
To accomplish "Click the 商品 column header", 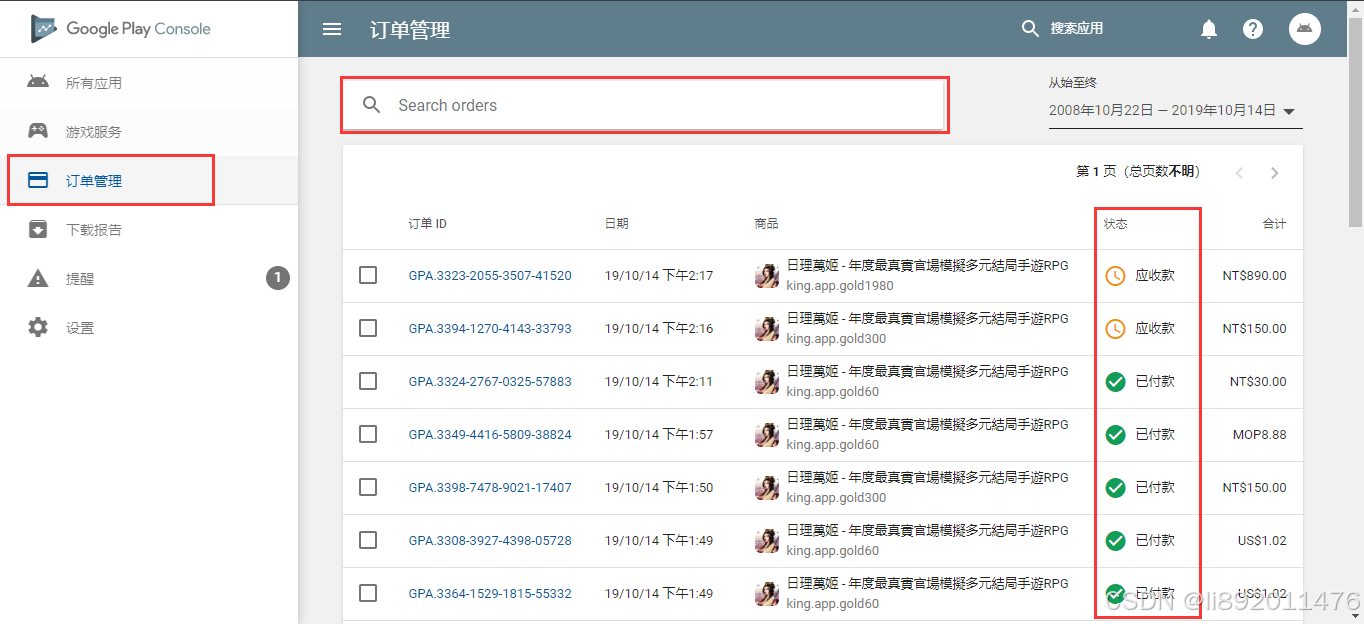I will 766,223.
